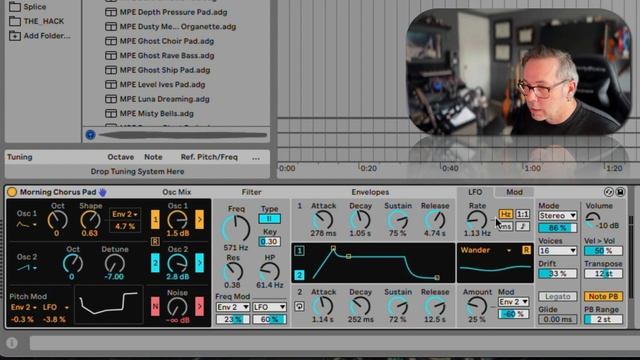Viewport: 640px width, 360px height.
Task: Click the Envelope 2 Sustain knob
Action: [x=398, y=307]
